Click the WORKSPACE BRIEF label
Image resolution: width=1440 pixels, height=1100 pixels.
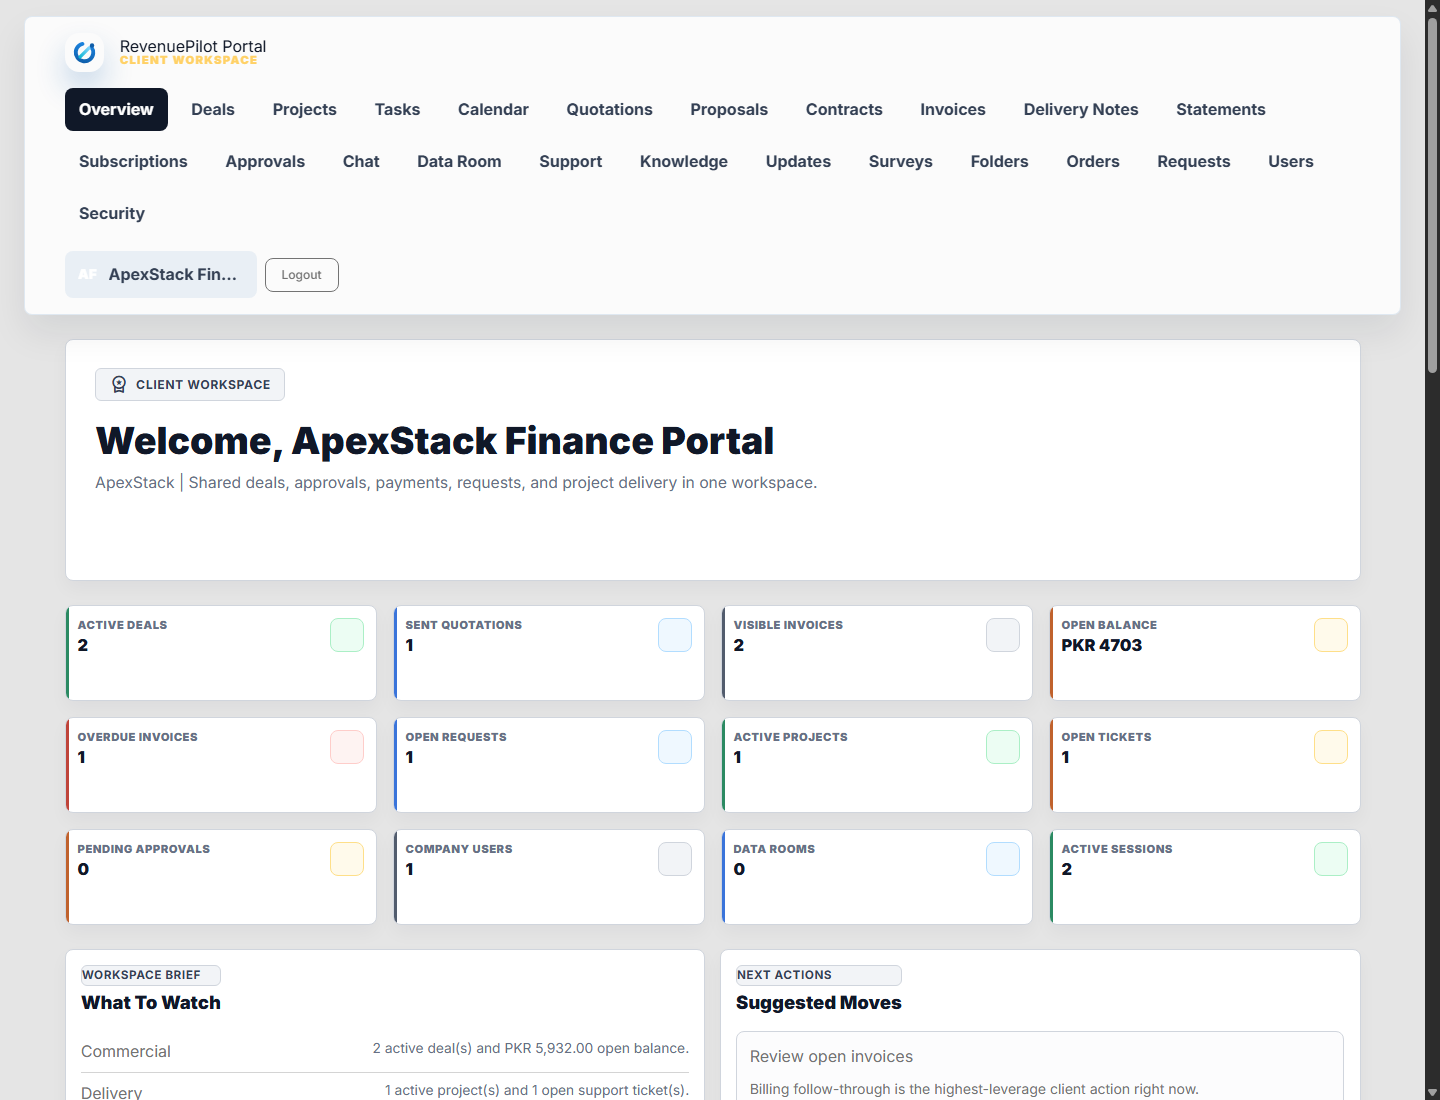pyautogui.click(x=150, y=975)
